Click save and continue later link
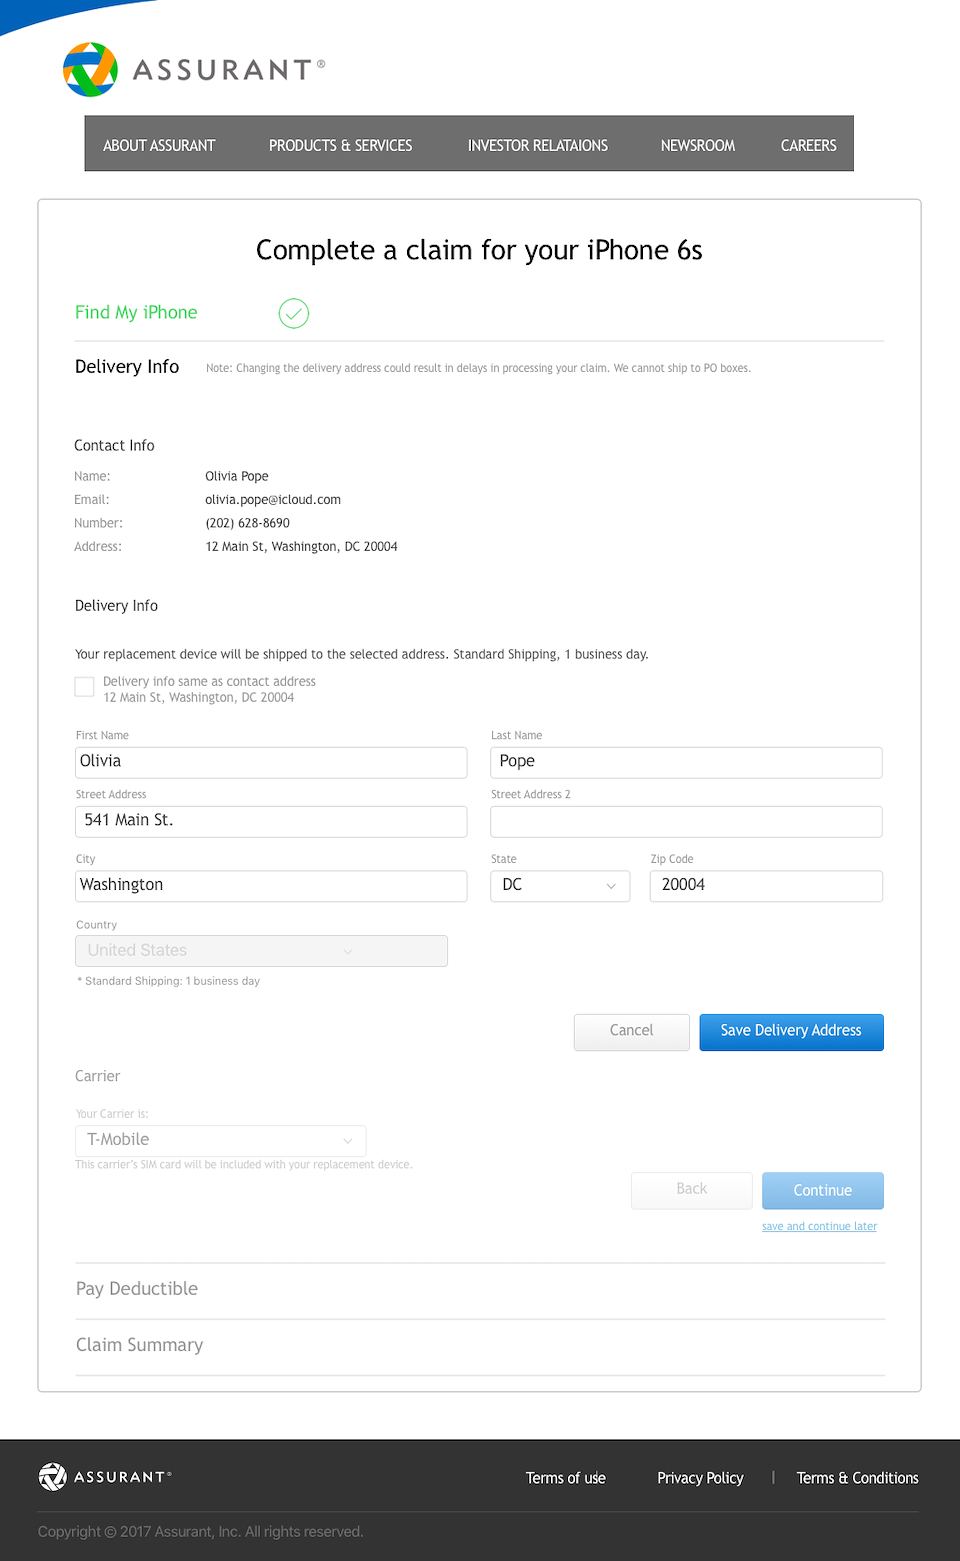Viewport: 960px width, 1561px height. pyautogui.click(x=819, y=1226)
